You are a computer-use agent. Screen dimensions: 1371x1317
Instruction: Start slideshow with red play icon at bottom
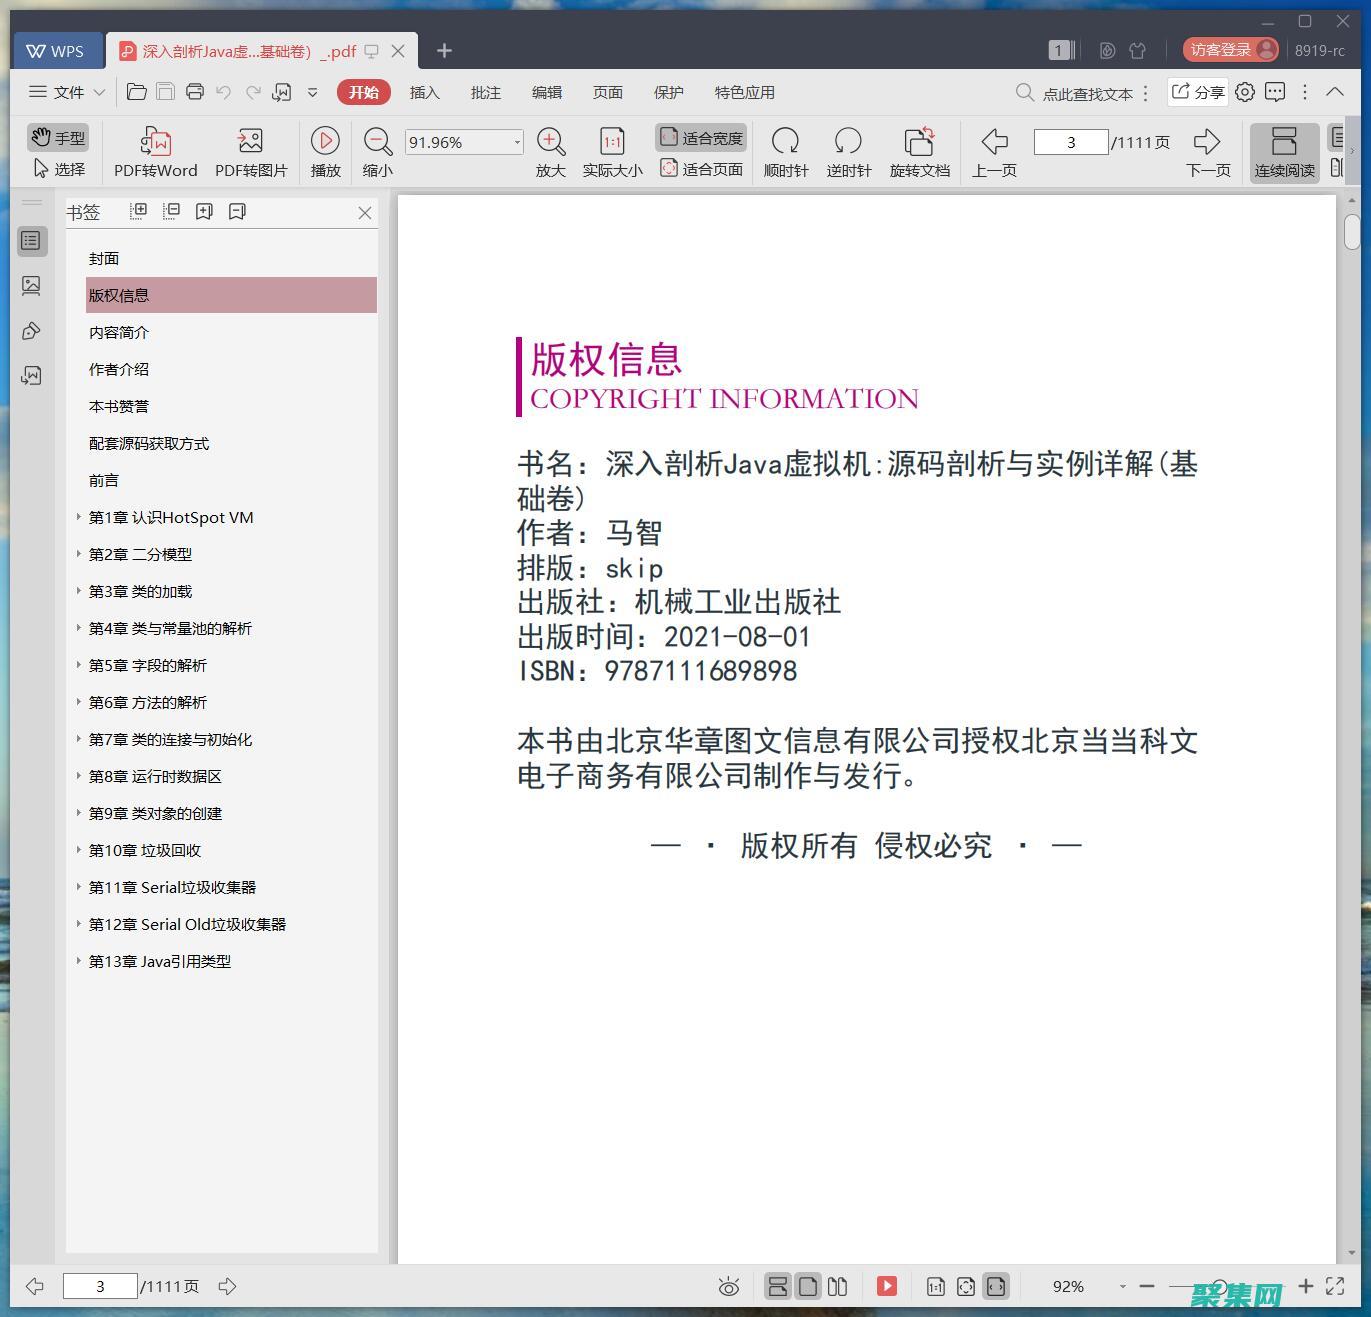[x=886, y=1286]
